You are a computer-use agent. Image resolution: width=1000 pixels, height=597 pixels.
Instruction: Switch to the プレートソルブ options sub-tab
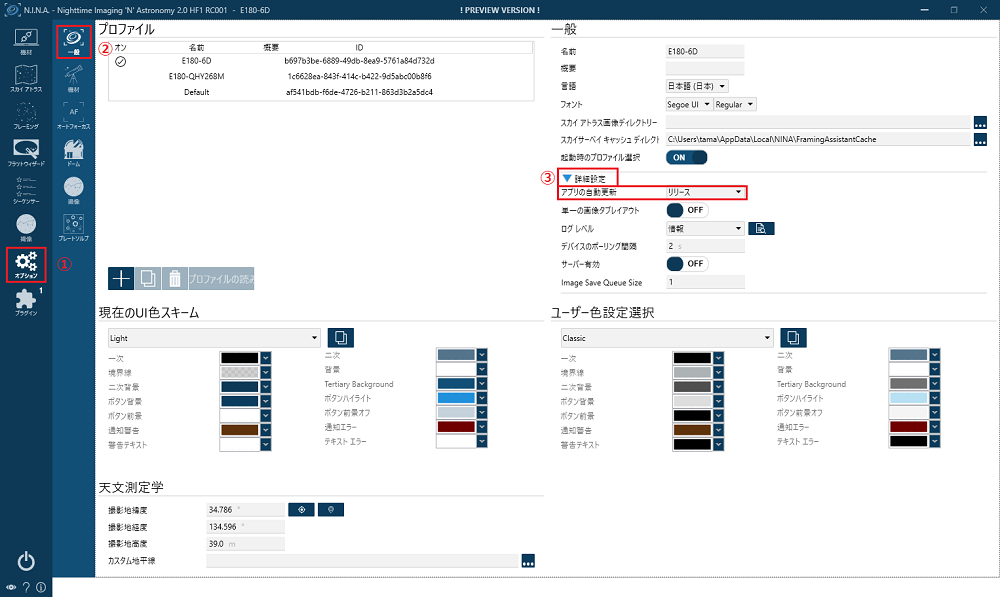point(73,228)
